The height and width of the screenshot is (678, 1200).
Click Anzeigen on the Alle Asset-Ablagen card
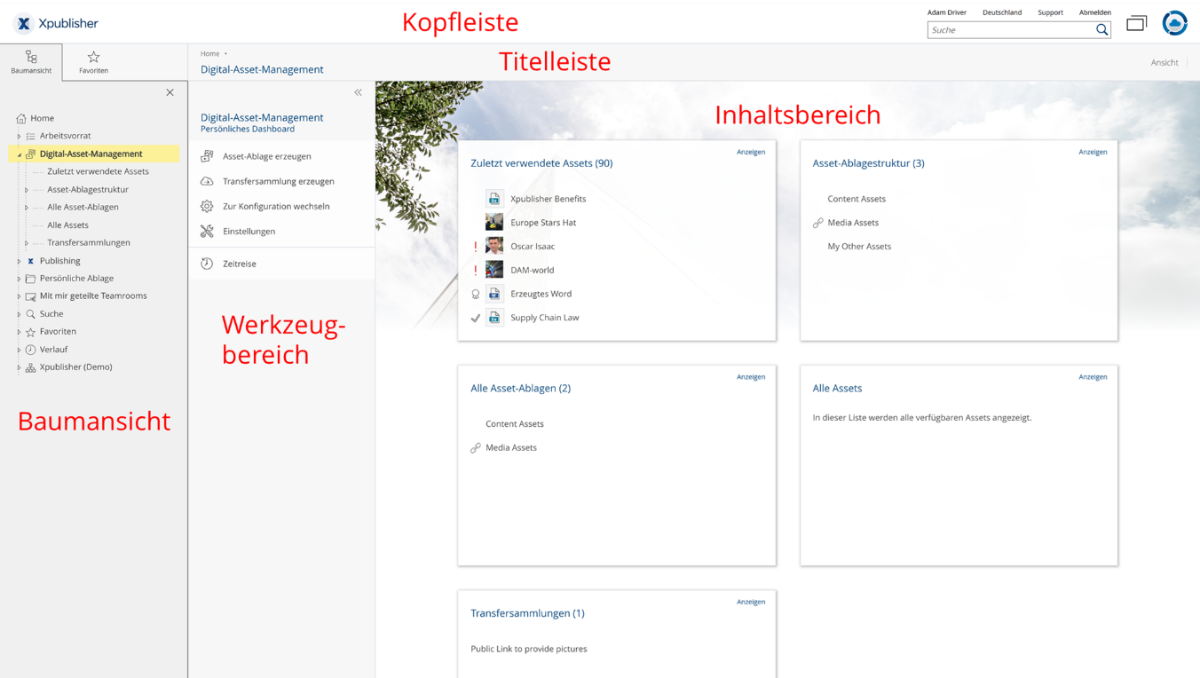click(x=751, y=377)
